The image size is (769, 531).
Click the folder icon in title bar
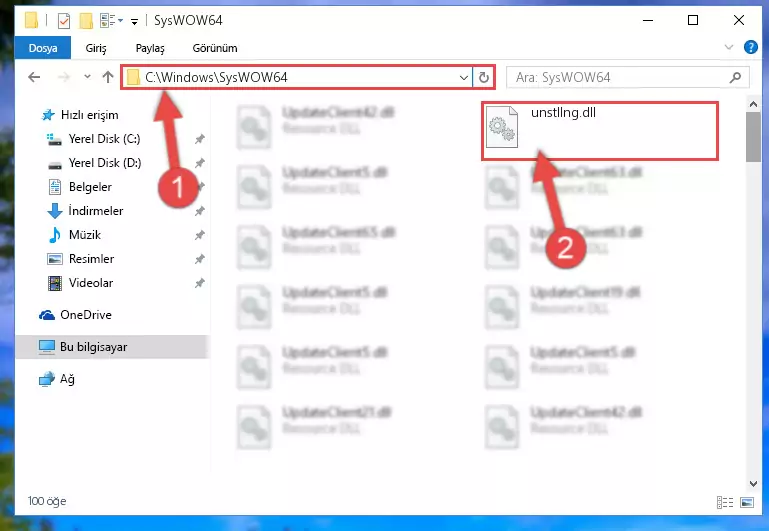click(x=31, y=20)
